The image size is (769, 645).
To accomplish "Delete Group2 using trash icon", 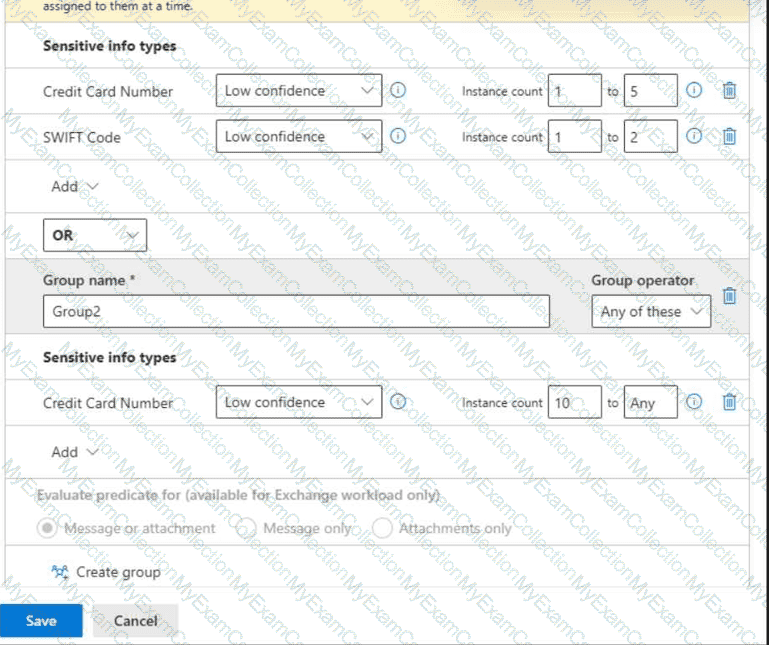I will [729, 295].
